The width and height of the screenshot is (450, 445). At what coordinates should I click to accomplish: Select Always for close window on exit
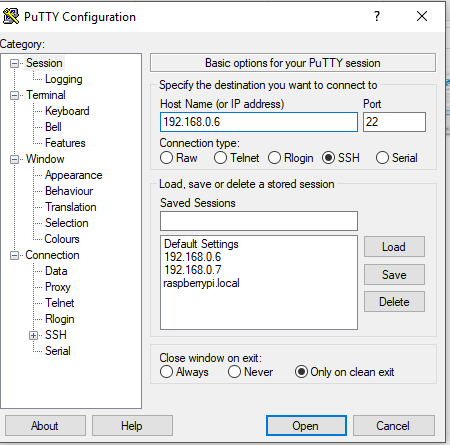(166, 372)
